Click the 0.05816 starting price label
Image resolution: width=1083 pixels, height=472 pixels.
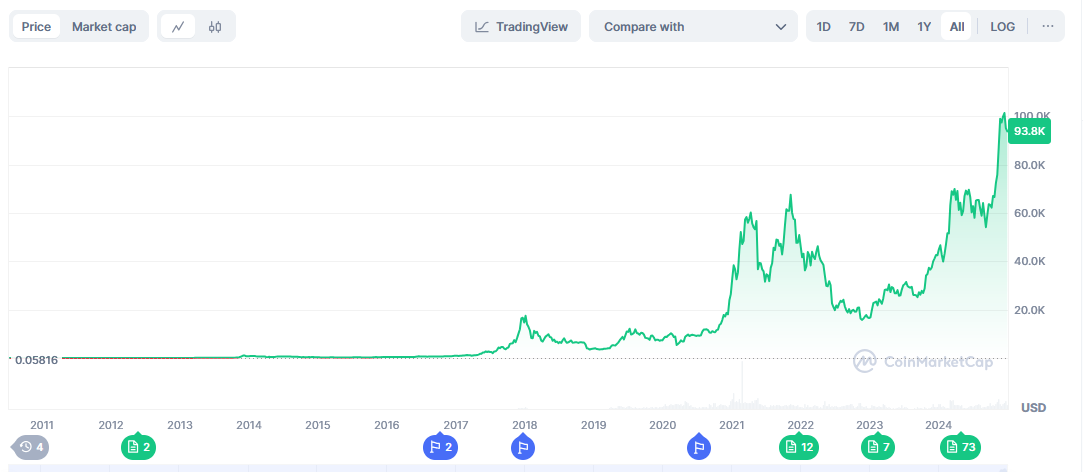coord(37,359)
